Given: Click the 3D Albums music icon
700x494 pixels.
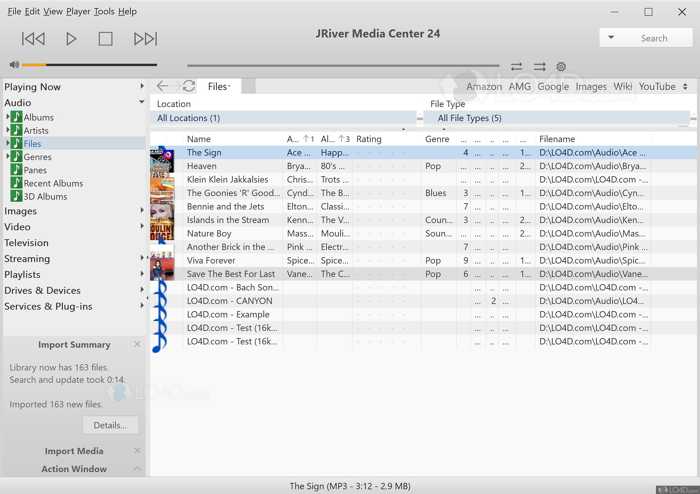Looking at the screenshot, I should (17, 196).
